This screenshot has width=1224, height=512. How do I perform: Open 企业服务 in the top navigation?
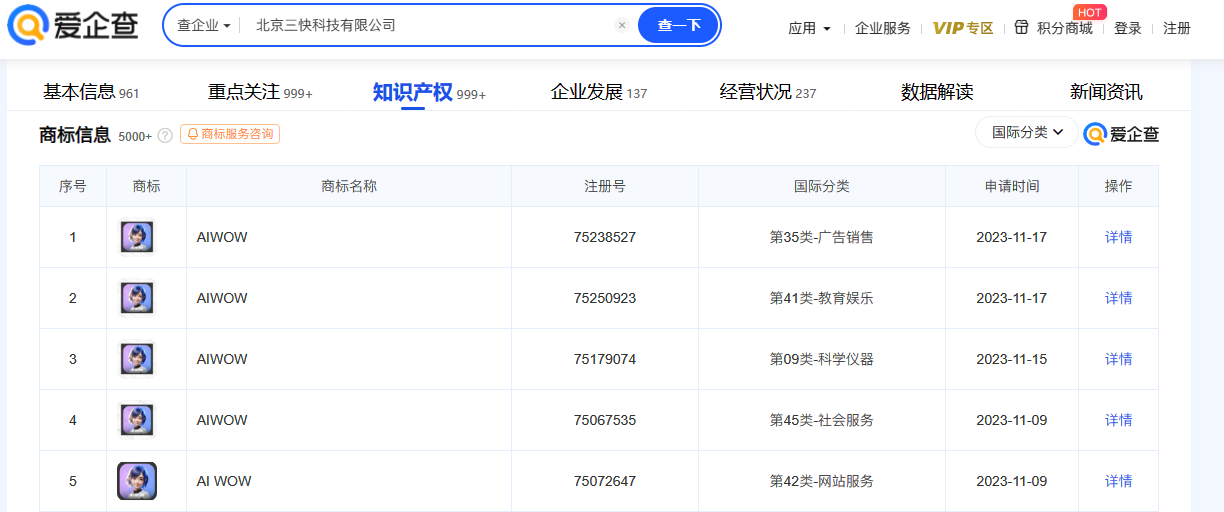pos(883,28)
